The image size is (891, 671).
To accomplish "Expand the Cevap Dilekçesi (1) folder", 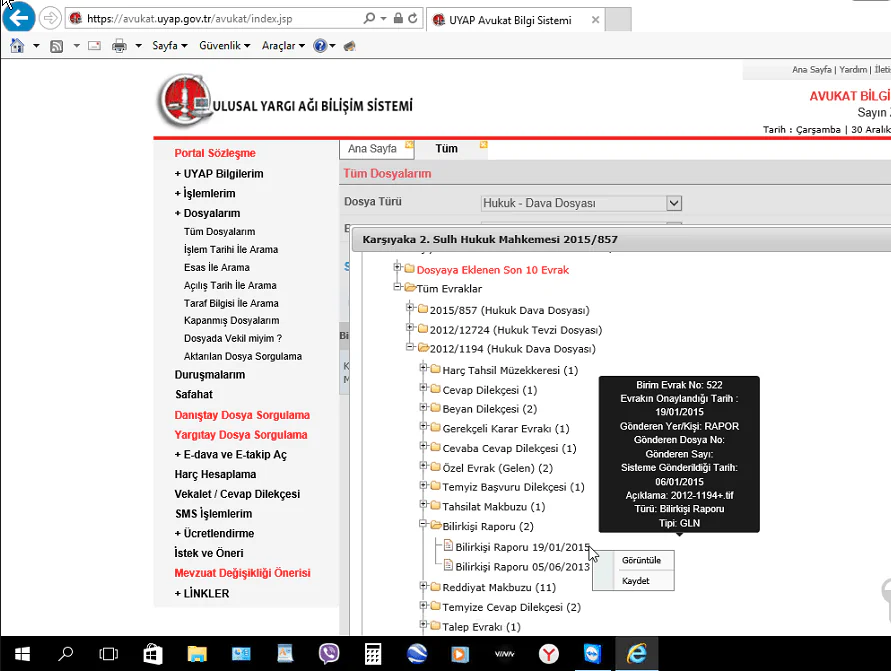I will pos(423,387).
